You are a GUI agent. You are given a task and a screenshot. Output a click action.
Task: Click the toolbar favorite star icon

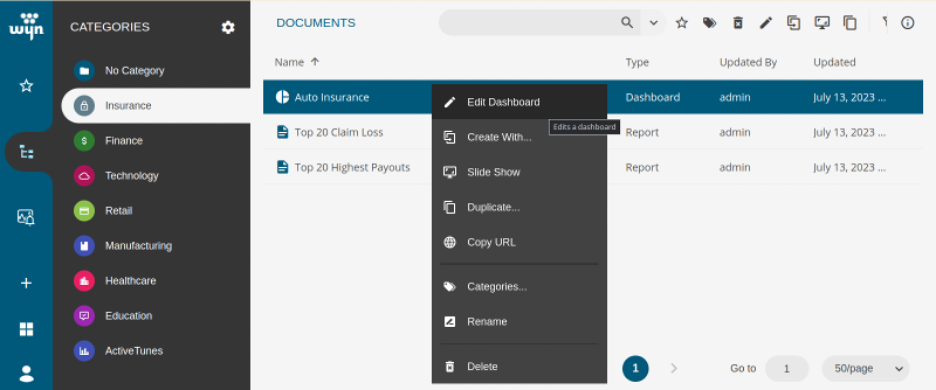point(682,23)
